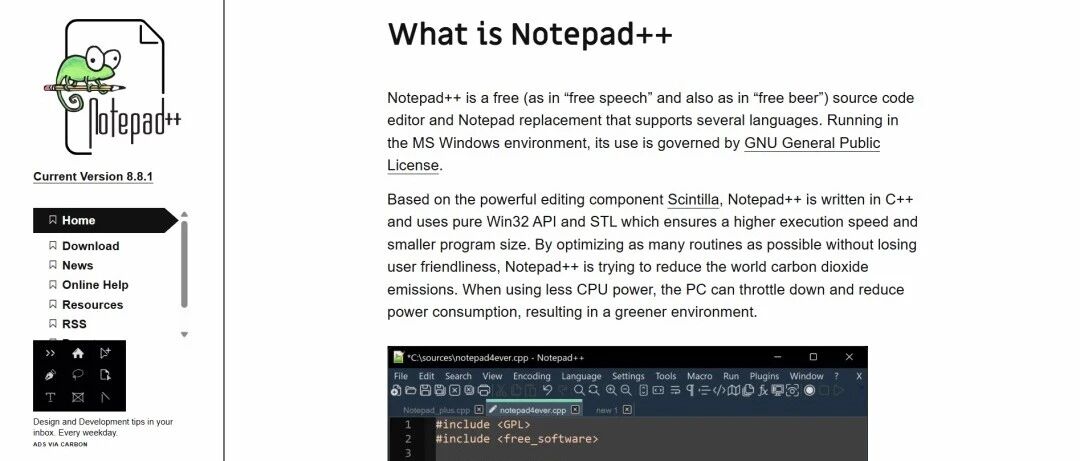This screenshot has height=461, width=1080.
Task: Click Document Map icon in Notepad++ toolbar
Action: [x=734, y=390]
